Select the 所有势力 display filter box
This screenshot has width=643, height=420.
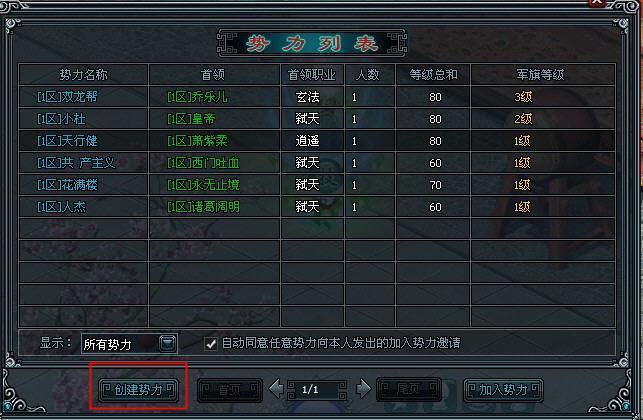tap(129, 344)
